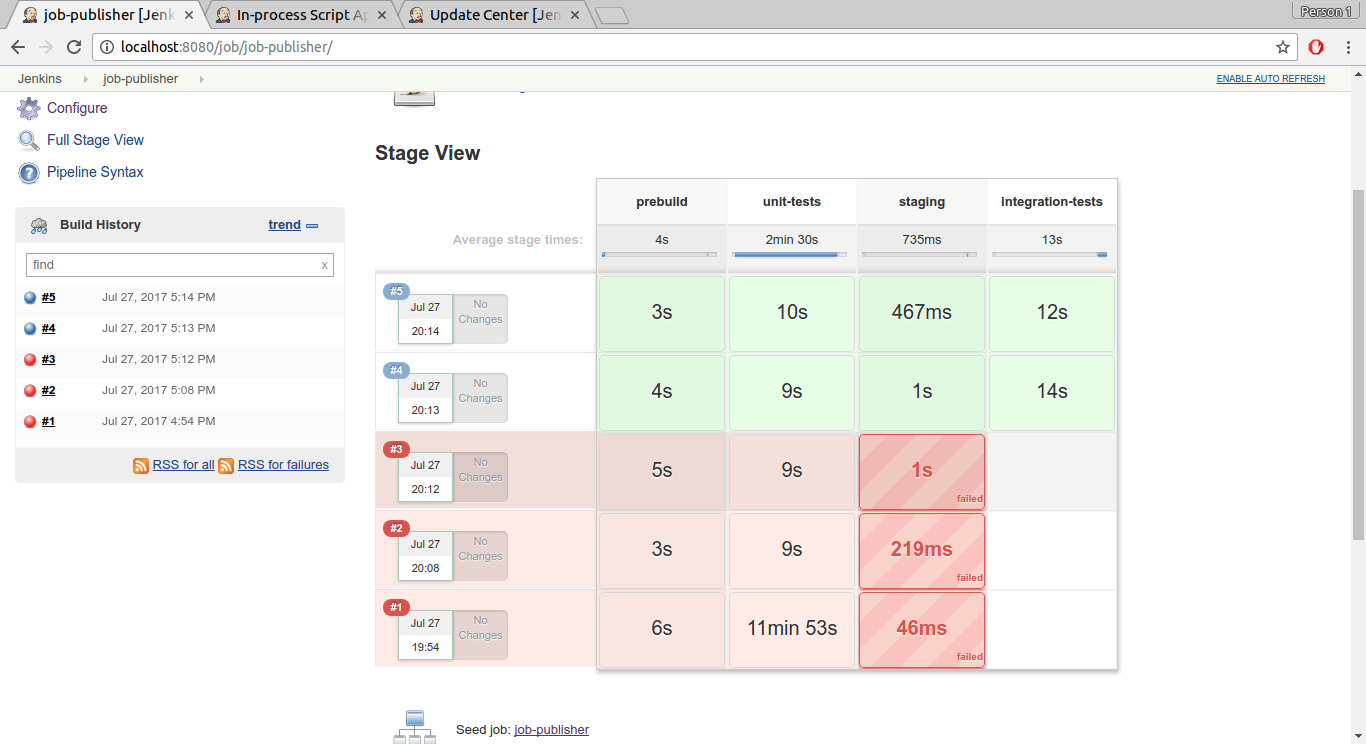
Task: Click the failed 46ms staging cell
Action: click(x=922, y=628)
